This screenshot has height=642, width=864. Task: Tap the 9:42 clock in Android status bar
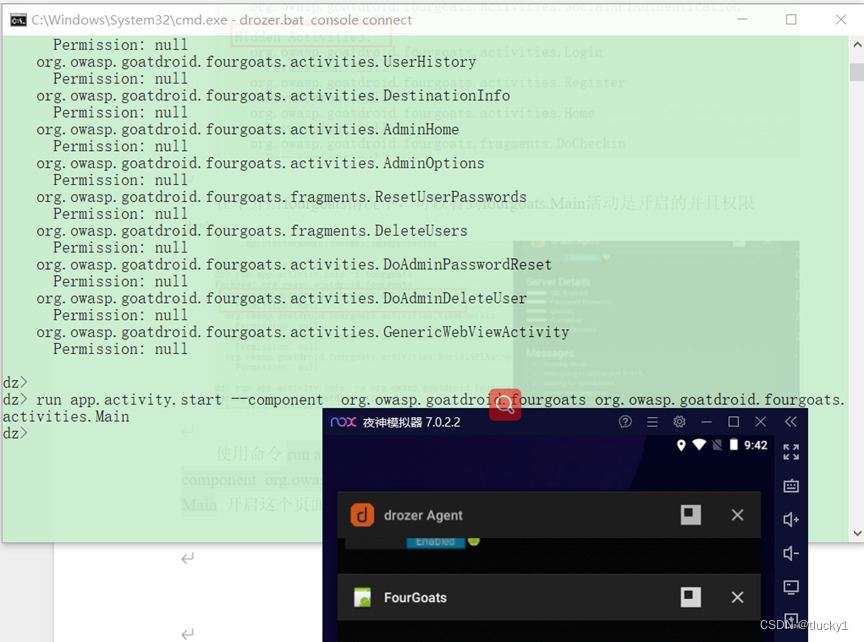click(755, 445)
